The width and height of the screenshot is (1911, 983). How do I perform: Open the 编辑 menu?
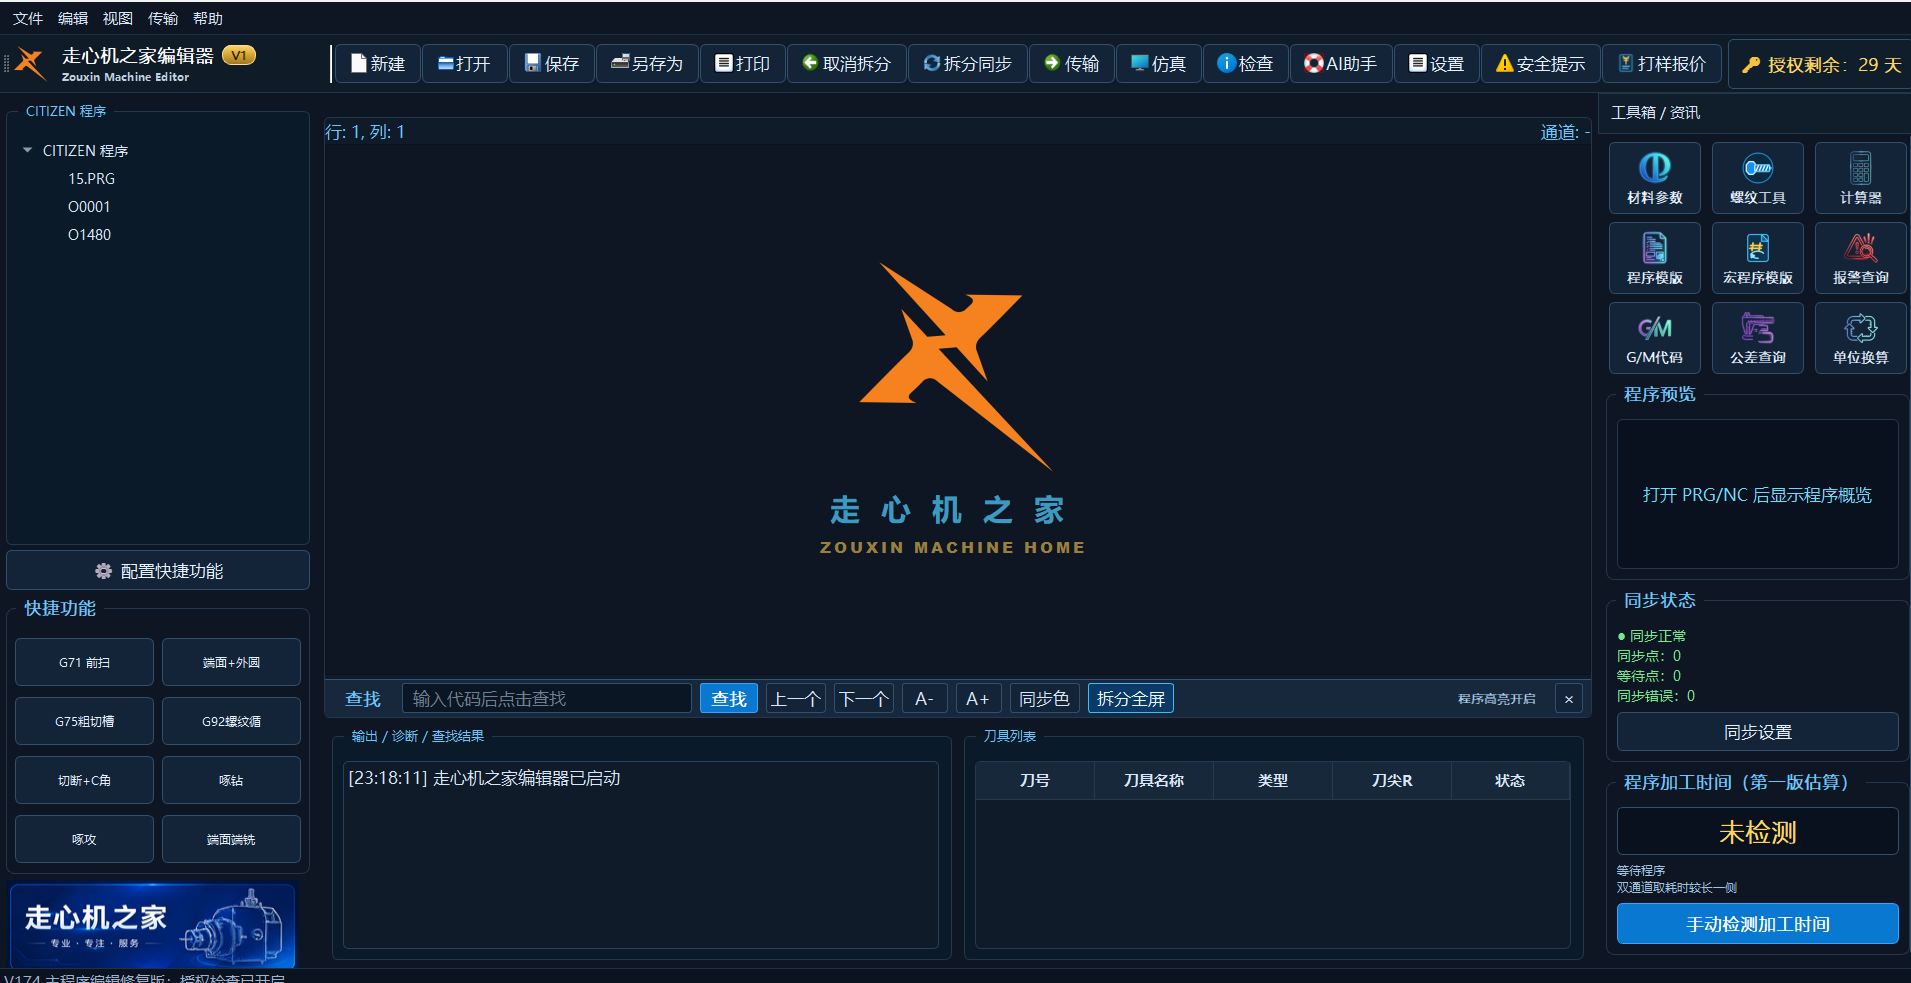coord(73,18)
